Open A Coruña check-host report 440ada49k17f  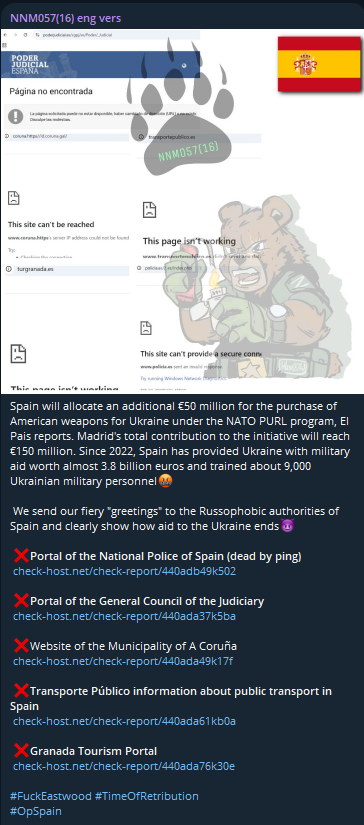tap(123, 661)
